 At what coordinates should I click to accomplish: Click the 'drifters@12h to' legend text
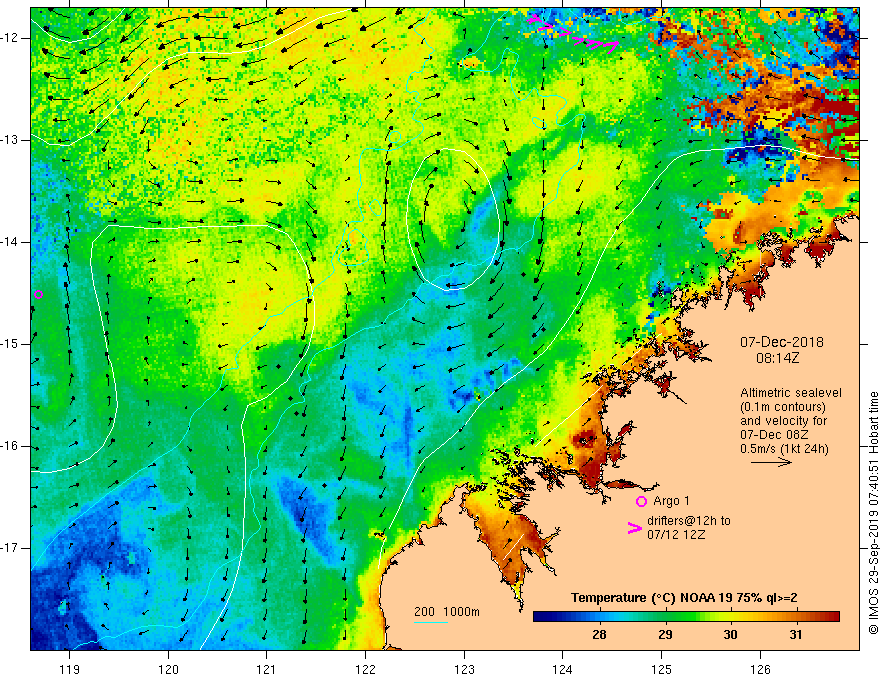[689, 521]
